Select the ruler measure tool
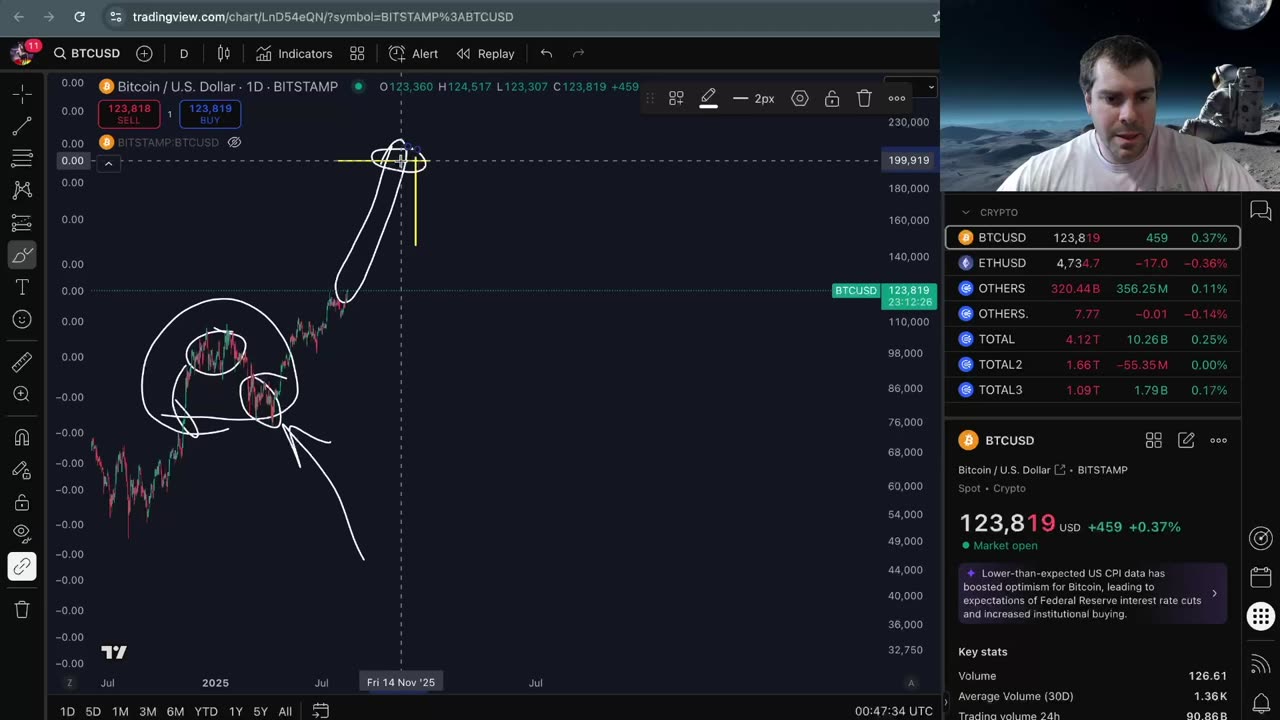The image size is (1280, 720). click(22, 362)
